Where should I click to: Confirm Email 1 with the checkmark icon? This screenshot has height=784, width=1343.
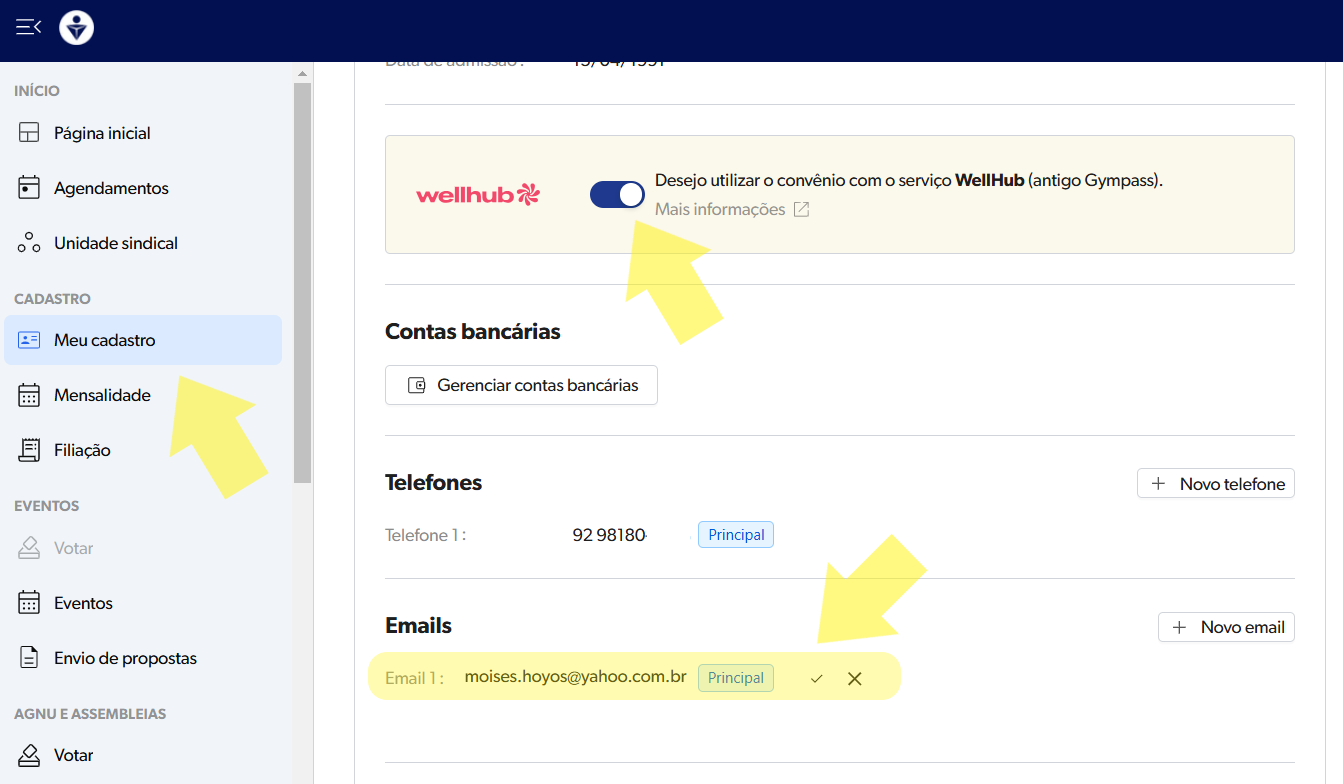[x=817, y=679]
